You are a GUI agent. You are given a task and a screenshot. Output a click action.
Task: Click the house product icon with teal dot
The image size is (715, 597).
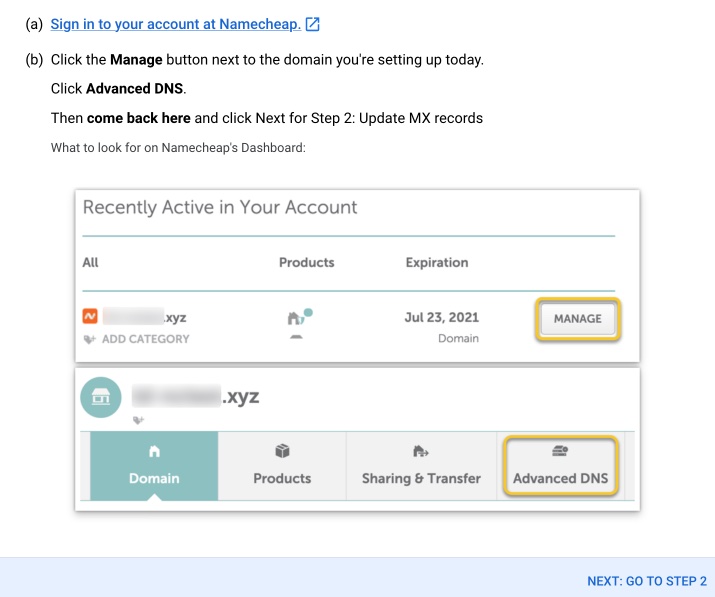300,316
